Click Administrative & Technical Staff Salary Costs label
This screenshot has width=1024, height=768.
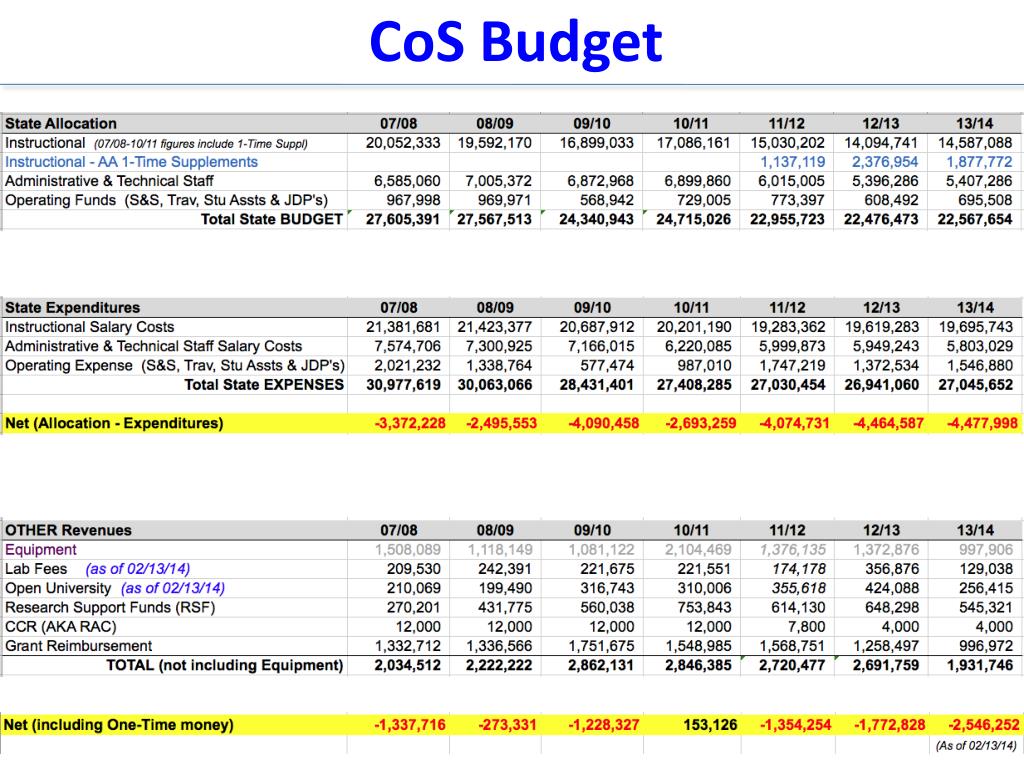153,346
